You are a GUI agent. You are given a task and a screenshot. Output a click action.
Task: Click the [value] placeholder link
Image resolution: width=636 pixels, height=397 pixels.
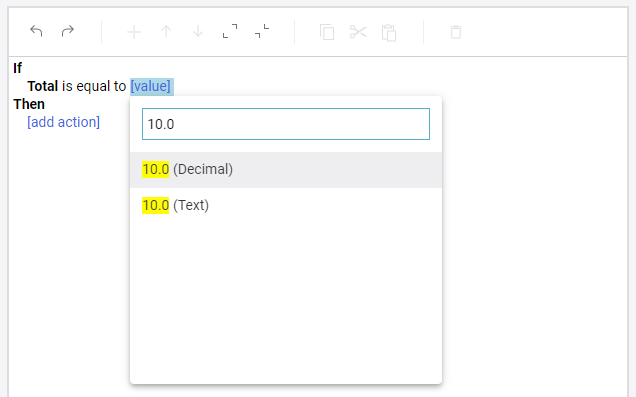(150, 86)
